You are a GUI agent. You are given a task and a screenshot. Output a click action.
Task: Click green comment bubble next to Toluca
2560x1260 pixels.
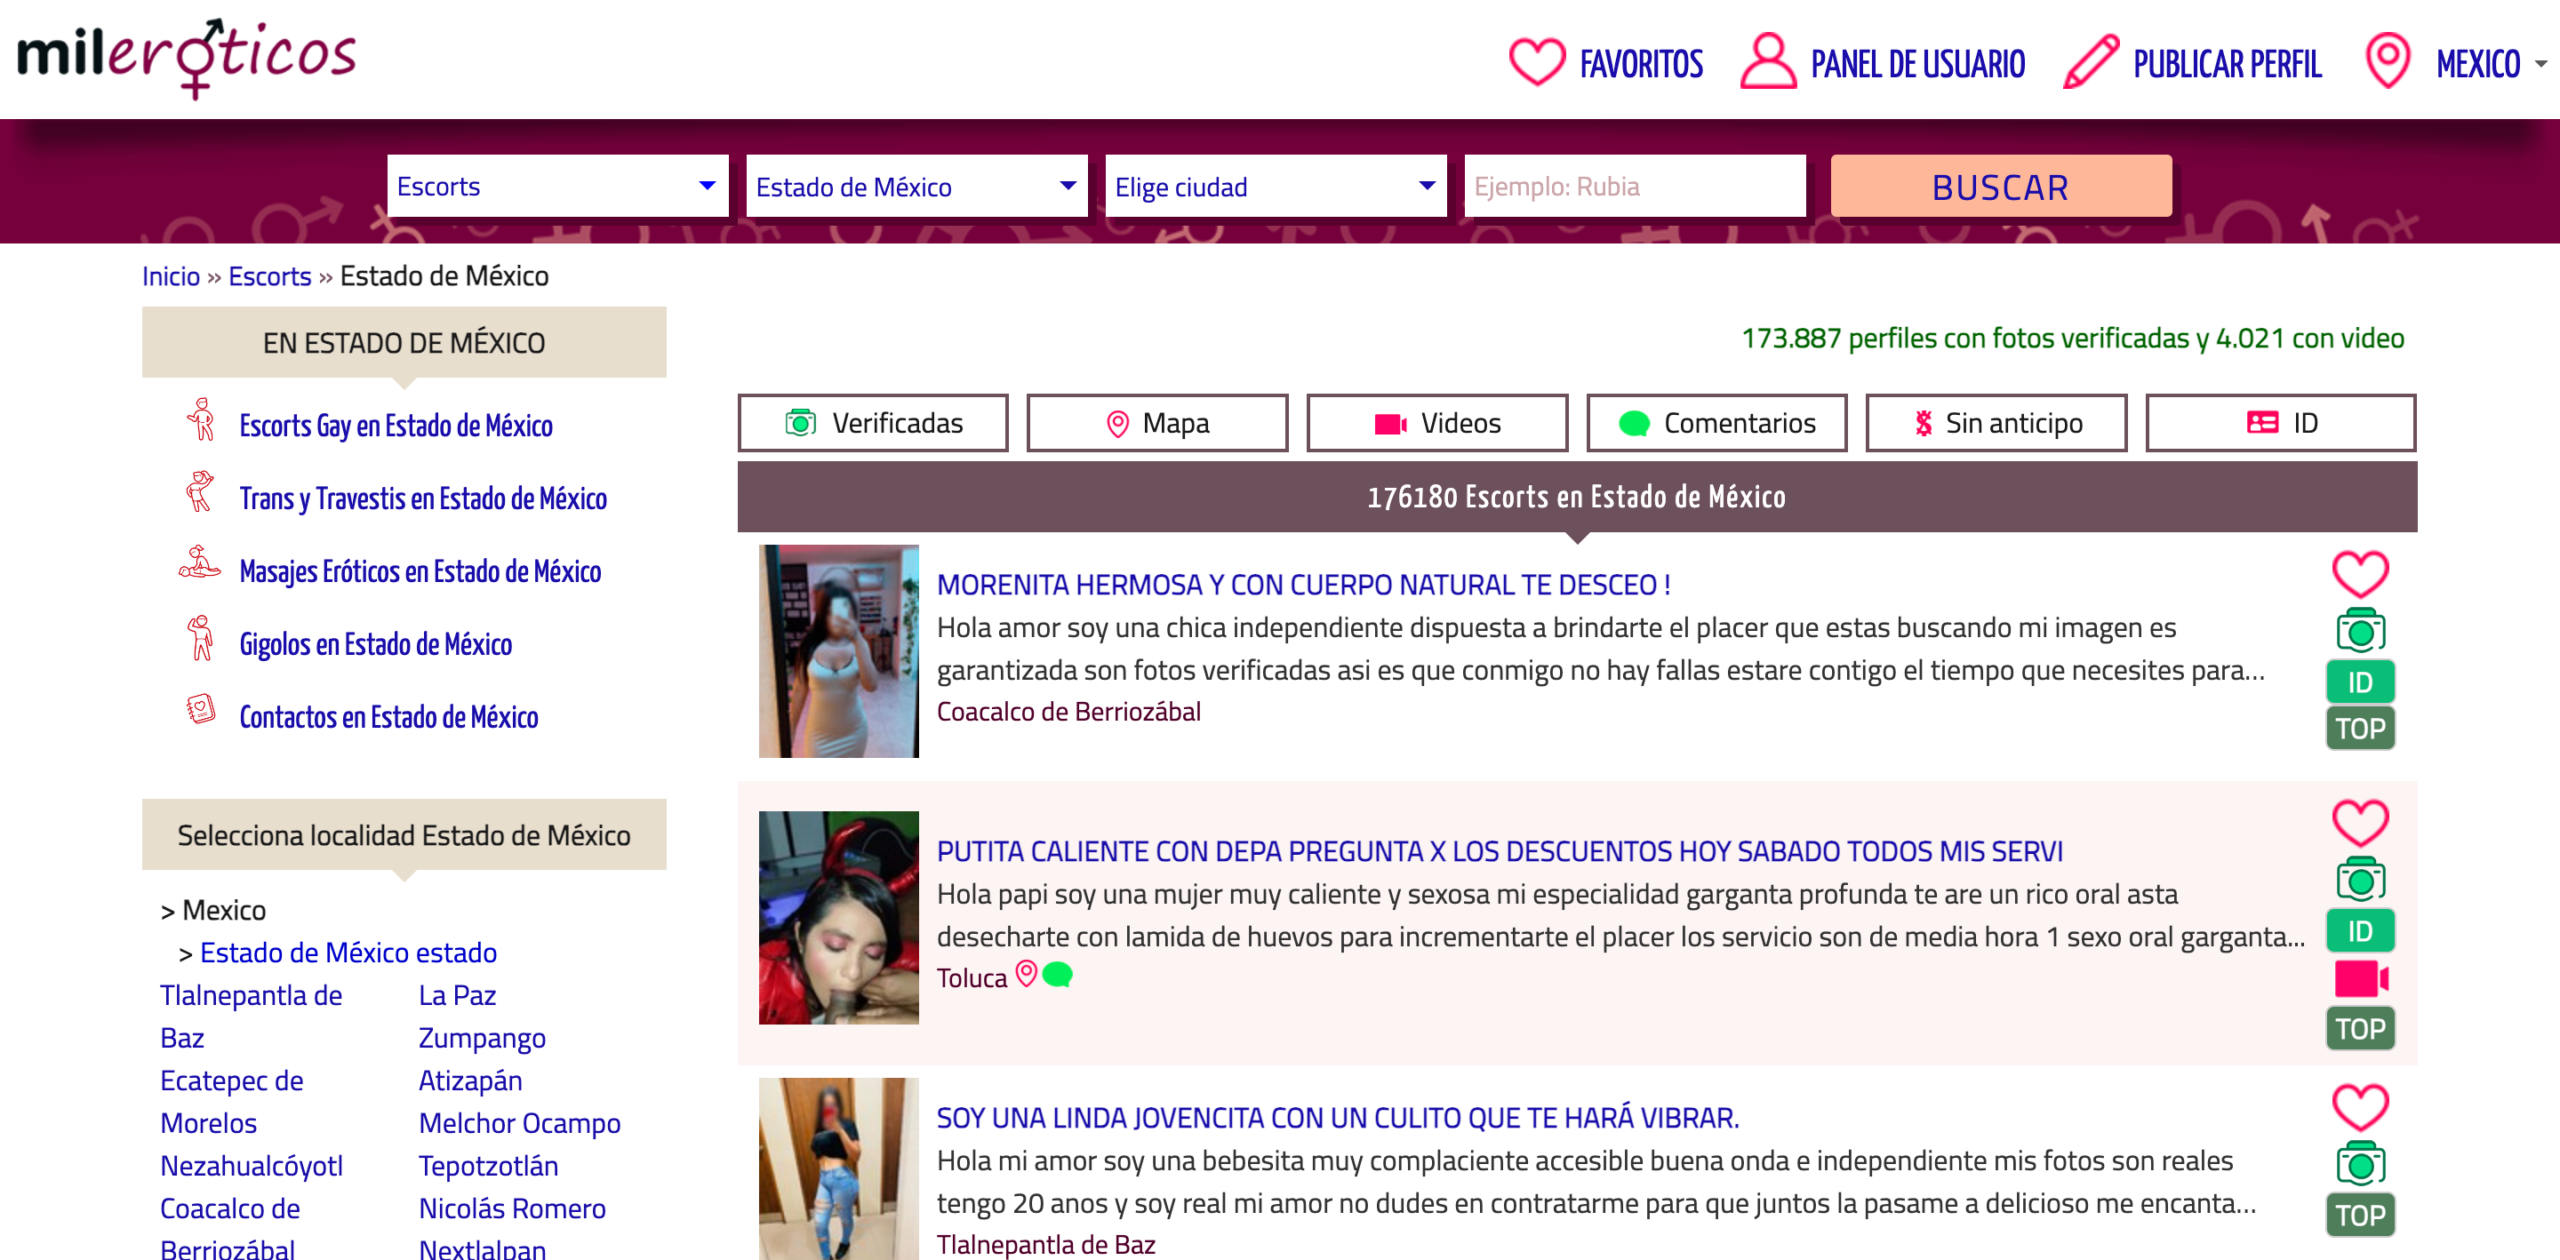click(1057, 975)
